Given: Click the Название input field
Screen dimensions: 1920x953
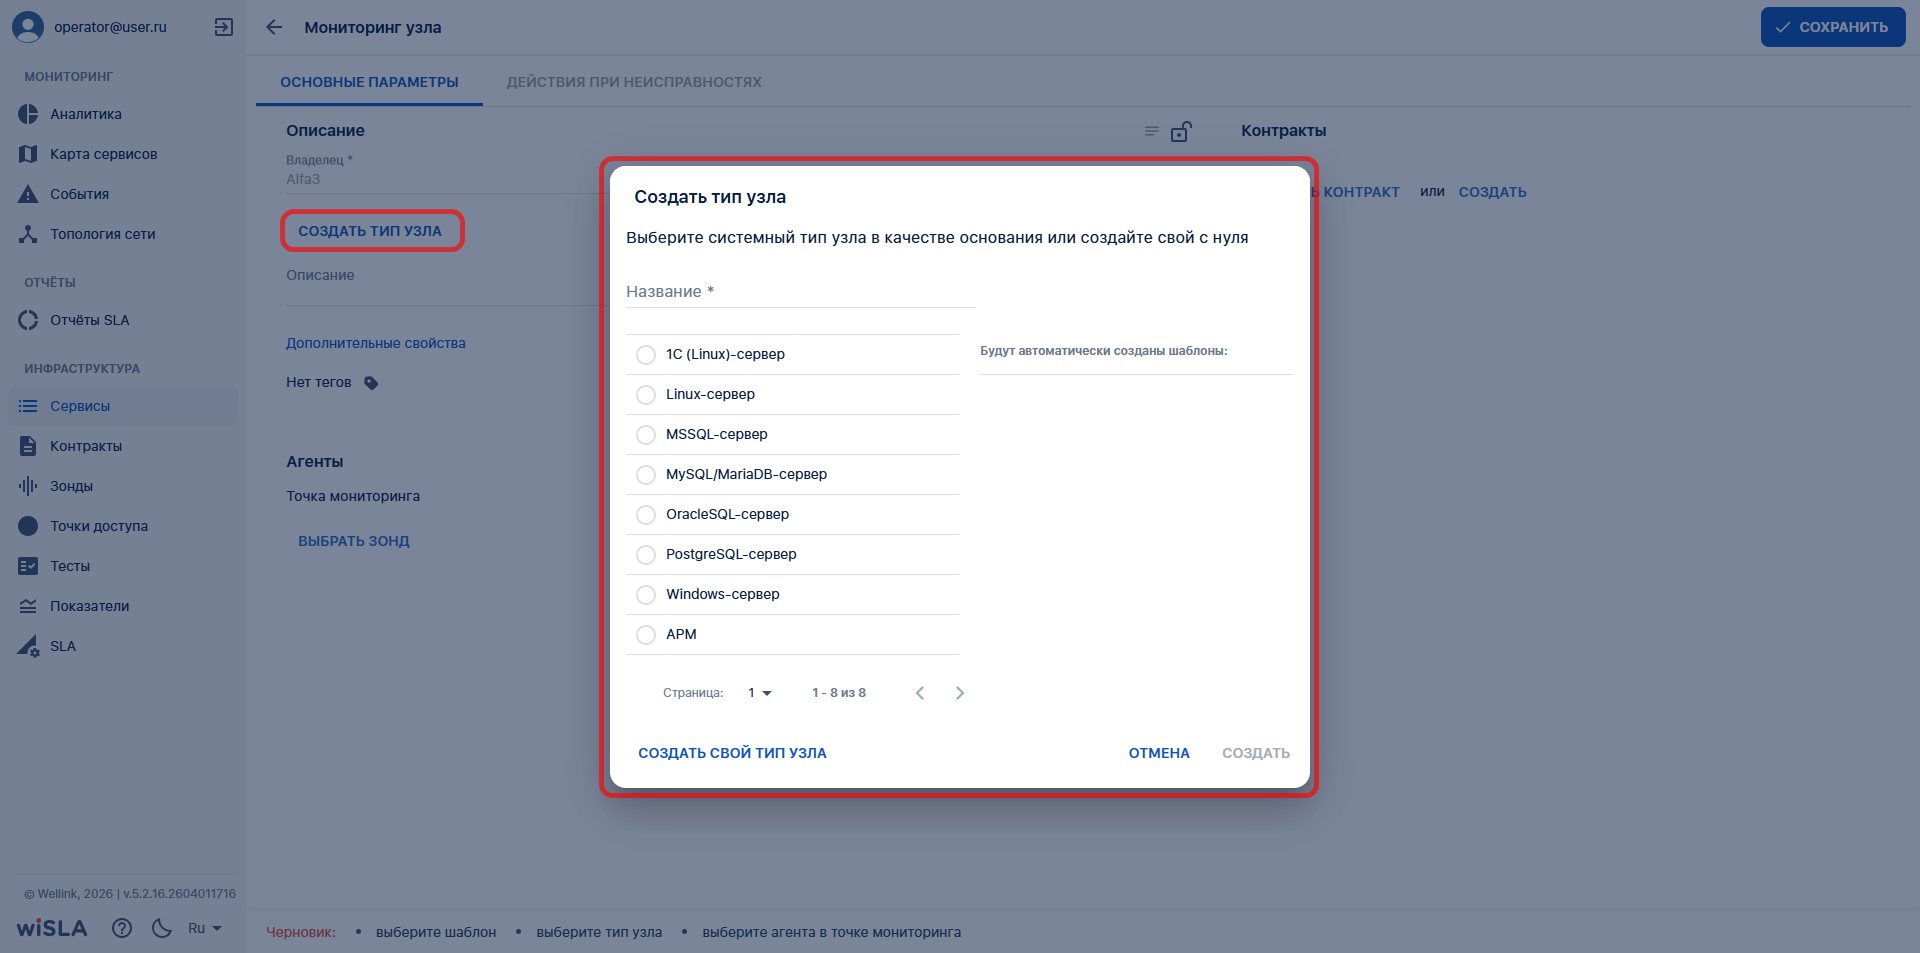Looking at the screenshot, I should pos(800,292).
